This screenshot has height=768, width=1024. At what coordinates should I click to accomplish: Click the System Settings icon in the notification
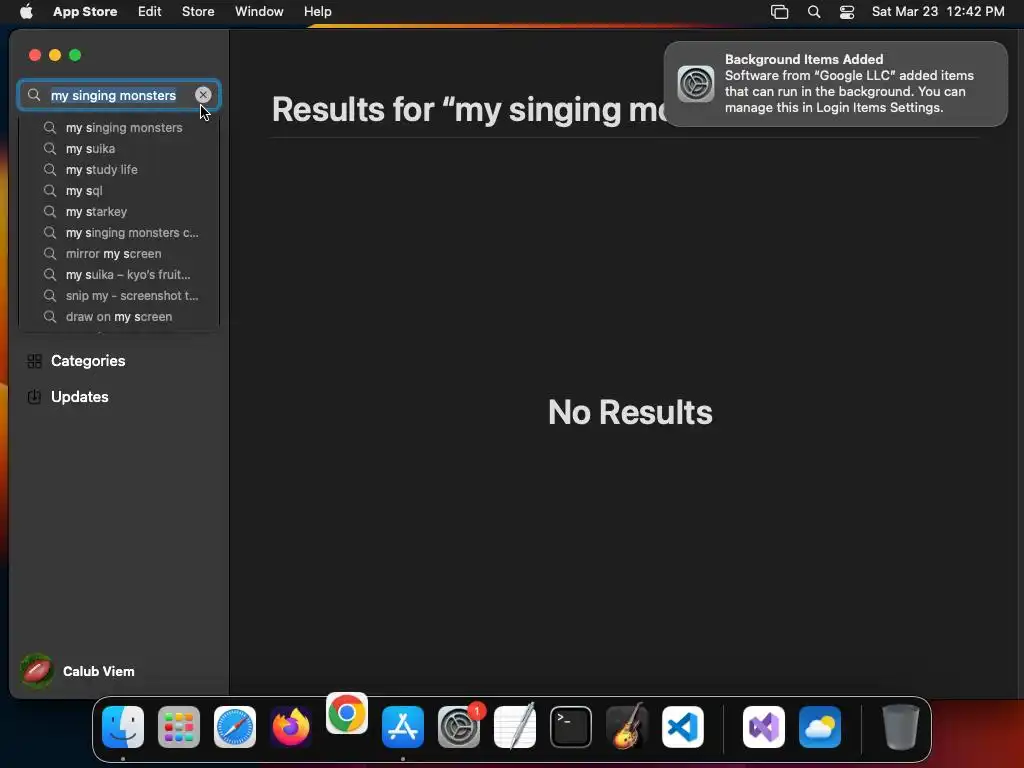[x=696, y=84]
